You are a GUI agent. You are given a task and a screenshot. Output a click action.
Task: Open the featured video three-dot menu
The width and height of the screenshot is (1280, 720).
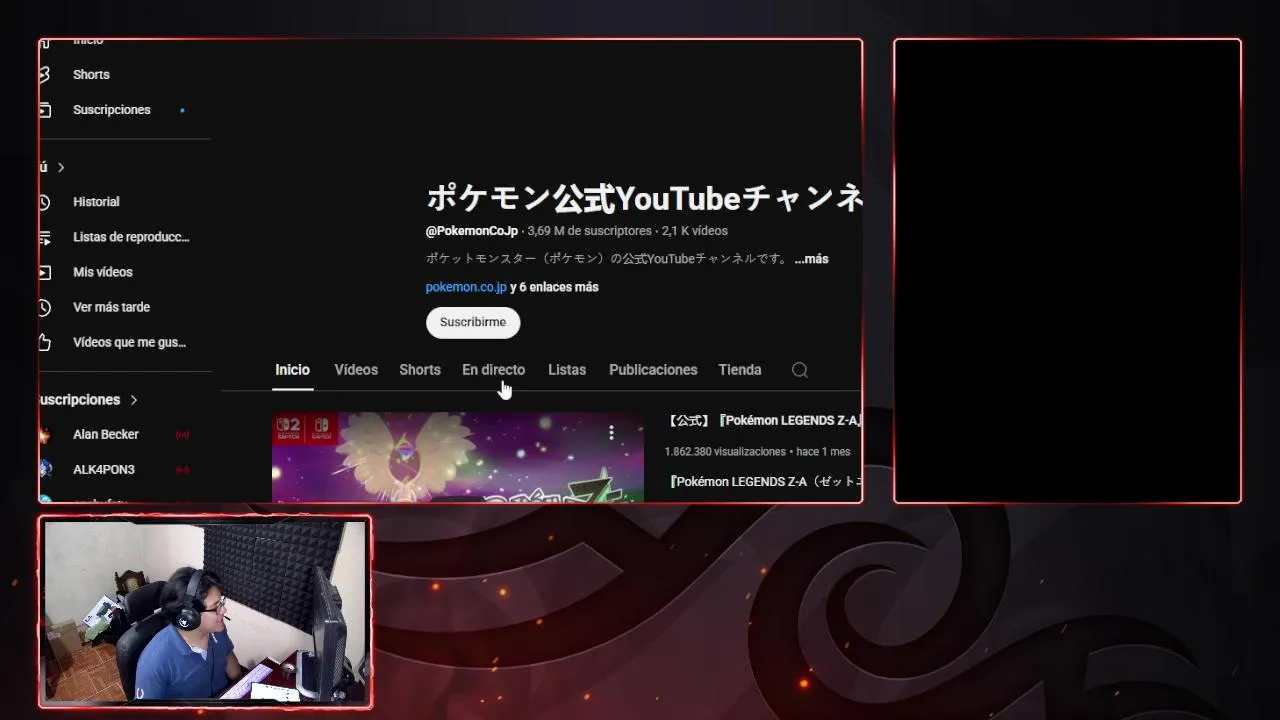pyautogui.click(x=611, y=433)
